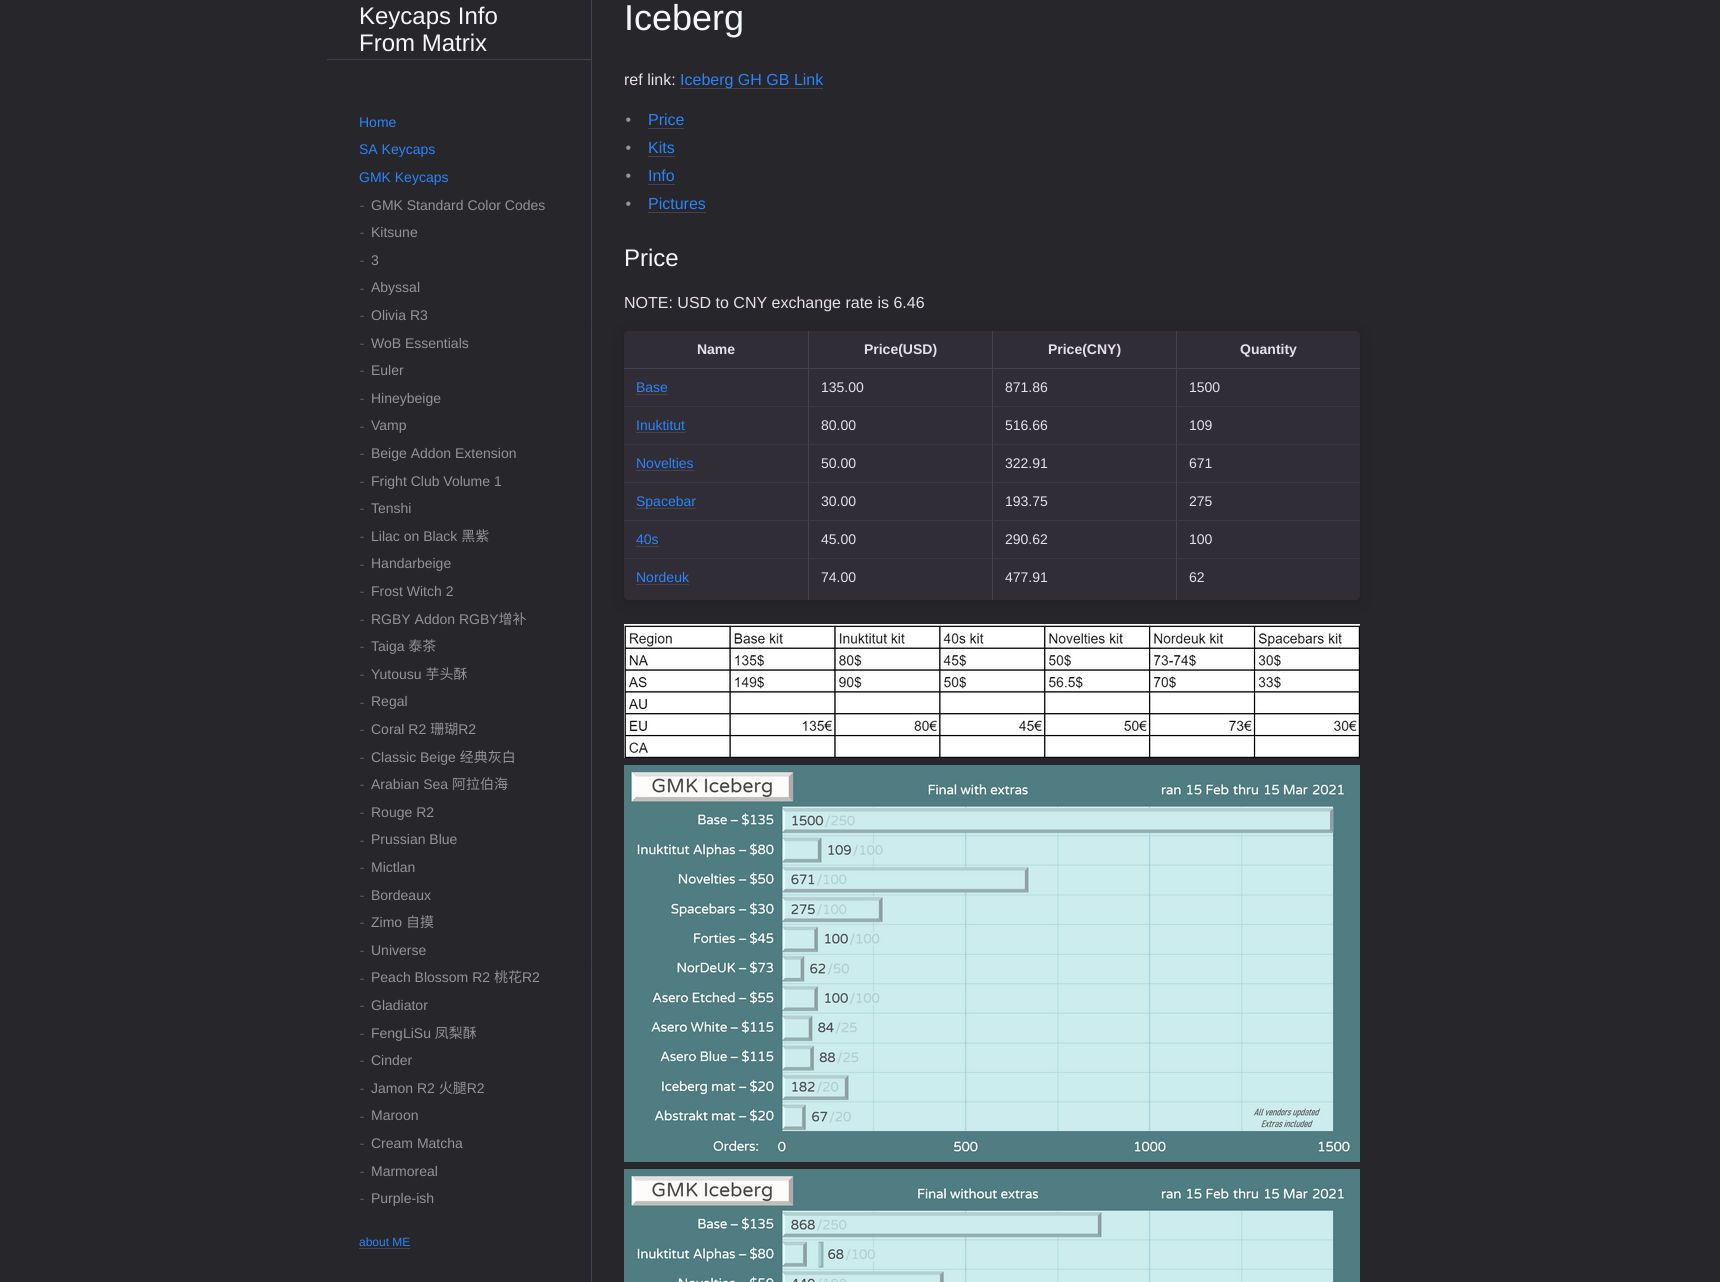Select Cream Matcha in the sidebar
The image size is (1720, 1282).
click(x=416, y=1144)
